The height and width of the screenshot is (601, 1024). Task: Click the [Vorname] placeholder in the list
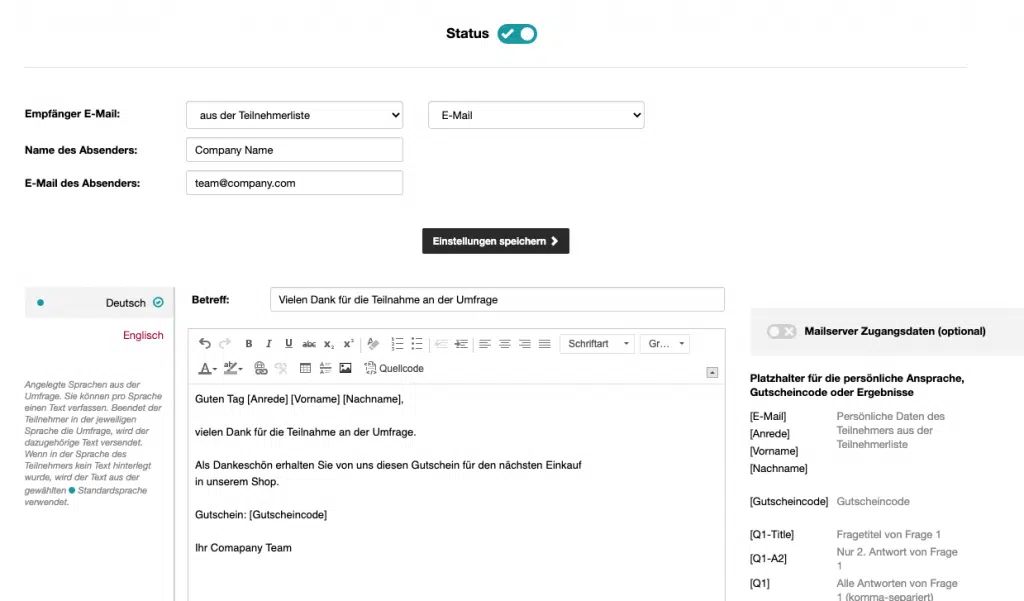[x=774, y=451]
